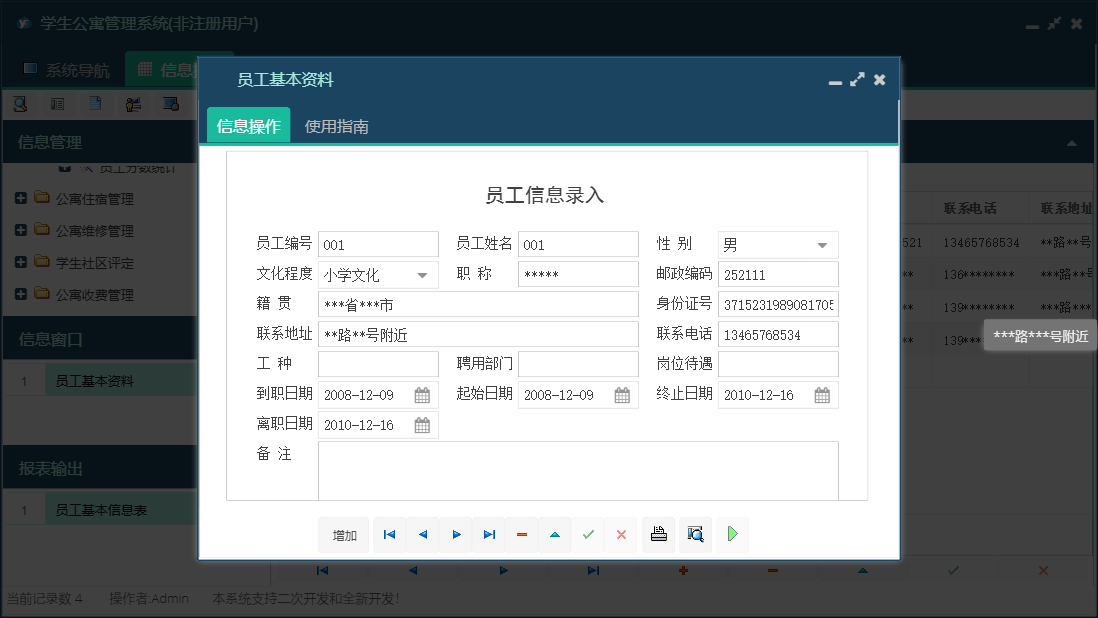The width and height of the screenshot is (1098, 618).
Task: Open the 文化程度 education level dropdown
Action: 421,274
